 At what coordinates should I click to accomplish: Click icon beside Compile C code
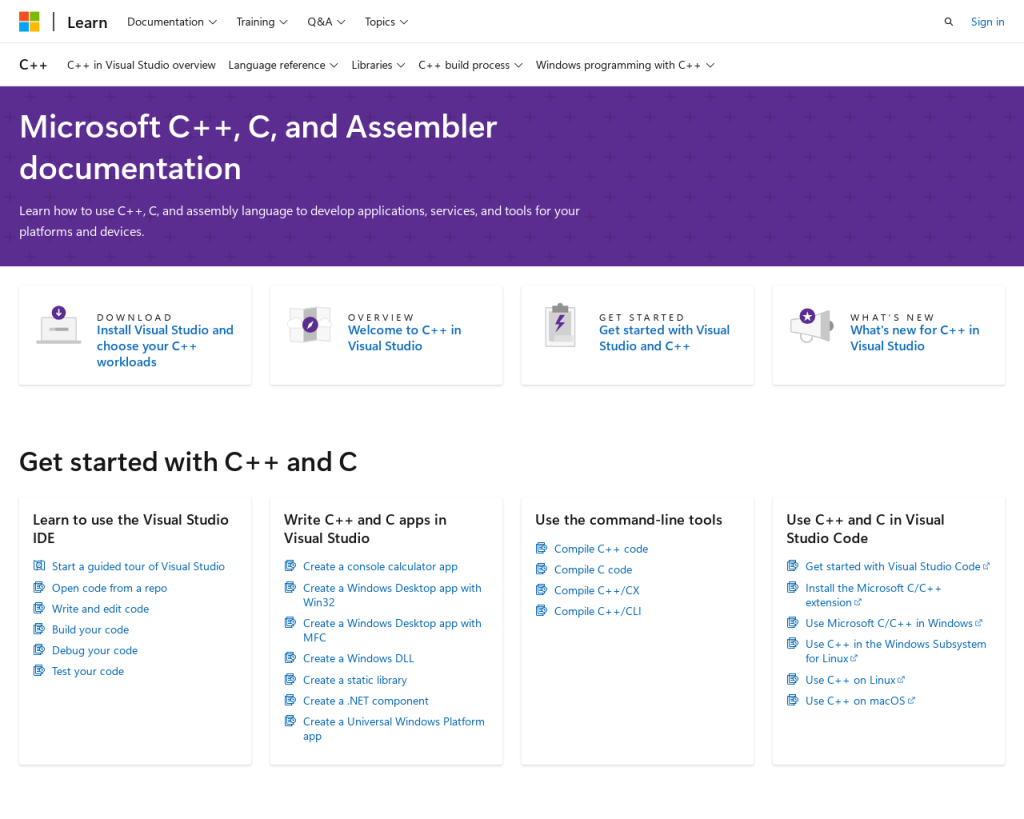tap(541, 569)
